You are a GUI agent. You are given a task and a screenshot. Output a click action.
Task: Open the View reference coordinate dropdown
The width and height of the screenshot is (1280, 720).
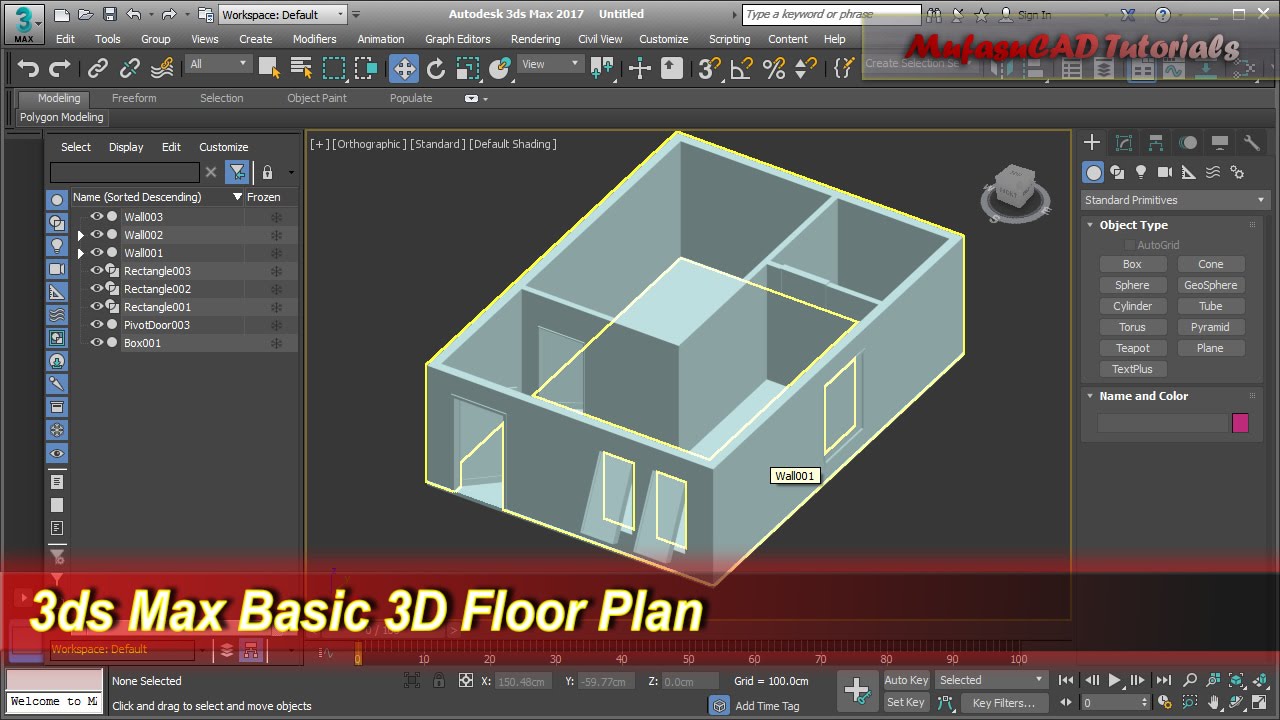tap(551, 64)
